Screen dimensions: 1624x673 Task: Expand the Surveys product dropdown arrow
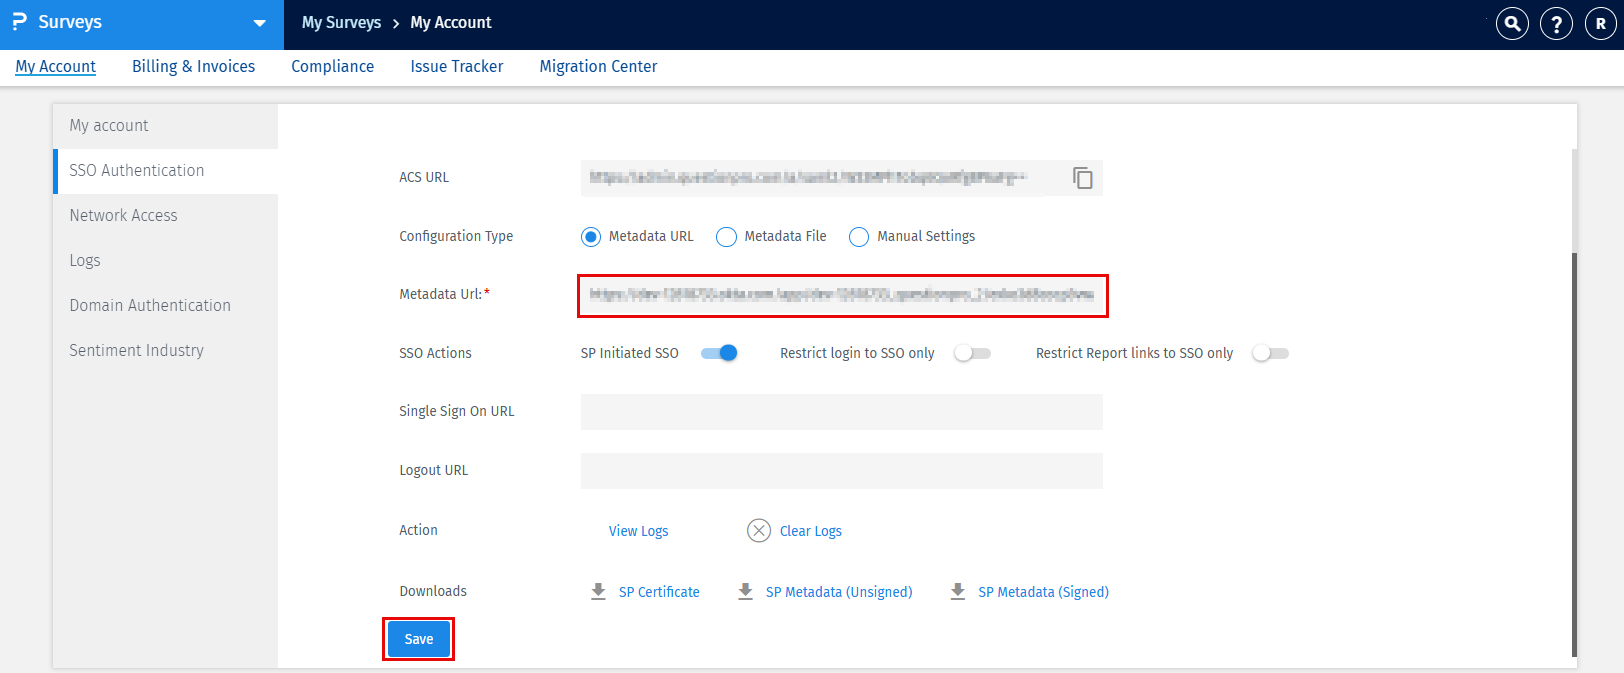point(260,23)
